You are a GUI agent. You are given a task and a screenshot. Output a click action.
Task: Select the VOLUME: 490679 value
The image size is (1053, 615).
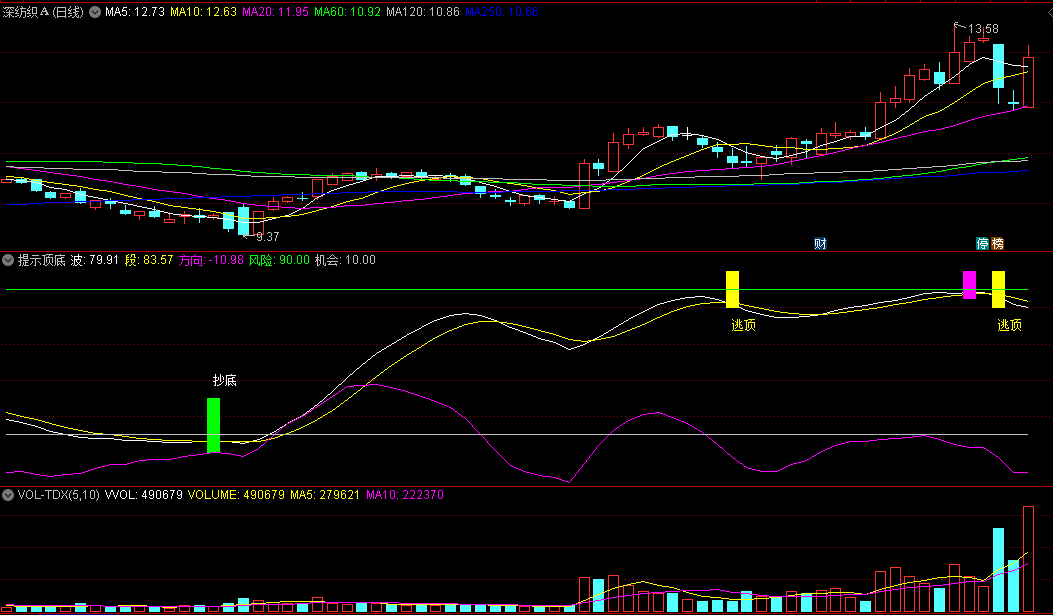coord(236,495)
